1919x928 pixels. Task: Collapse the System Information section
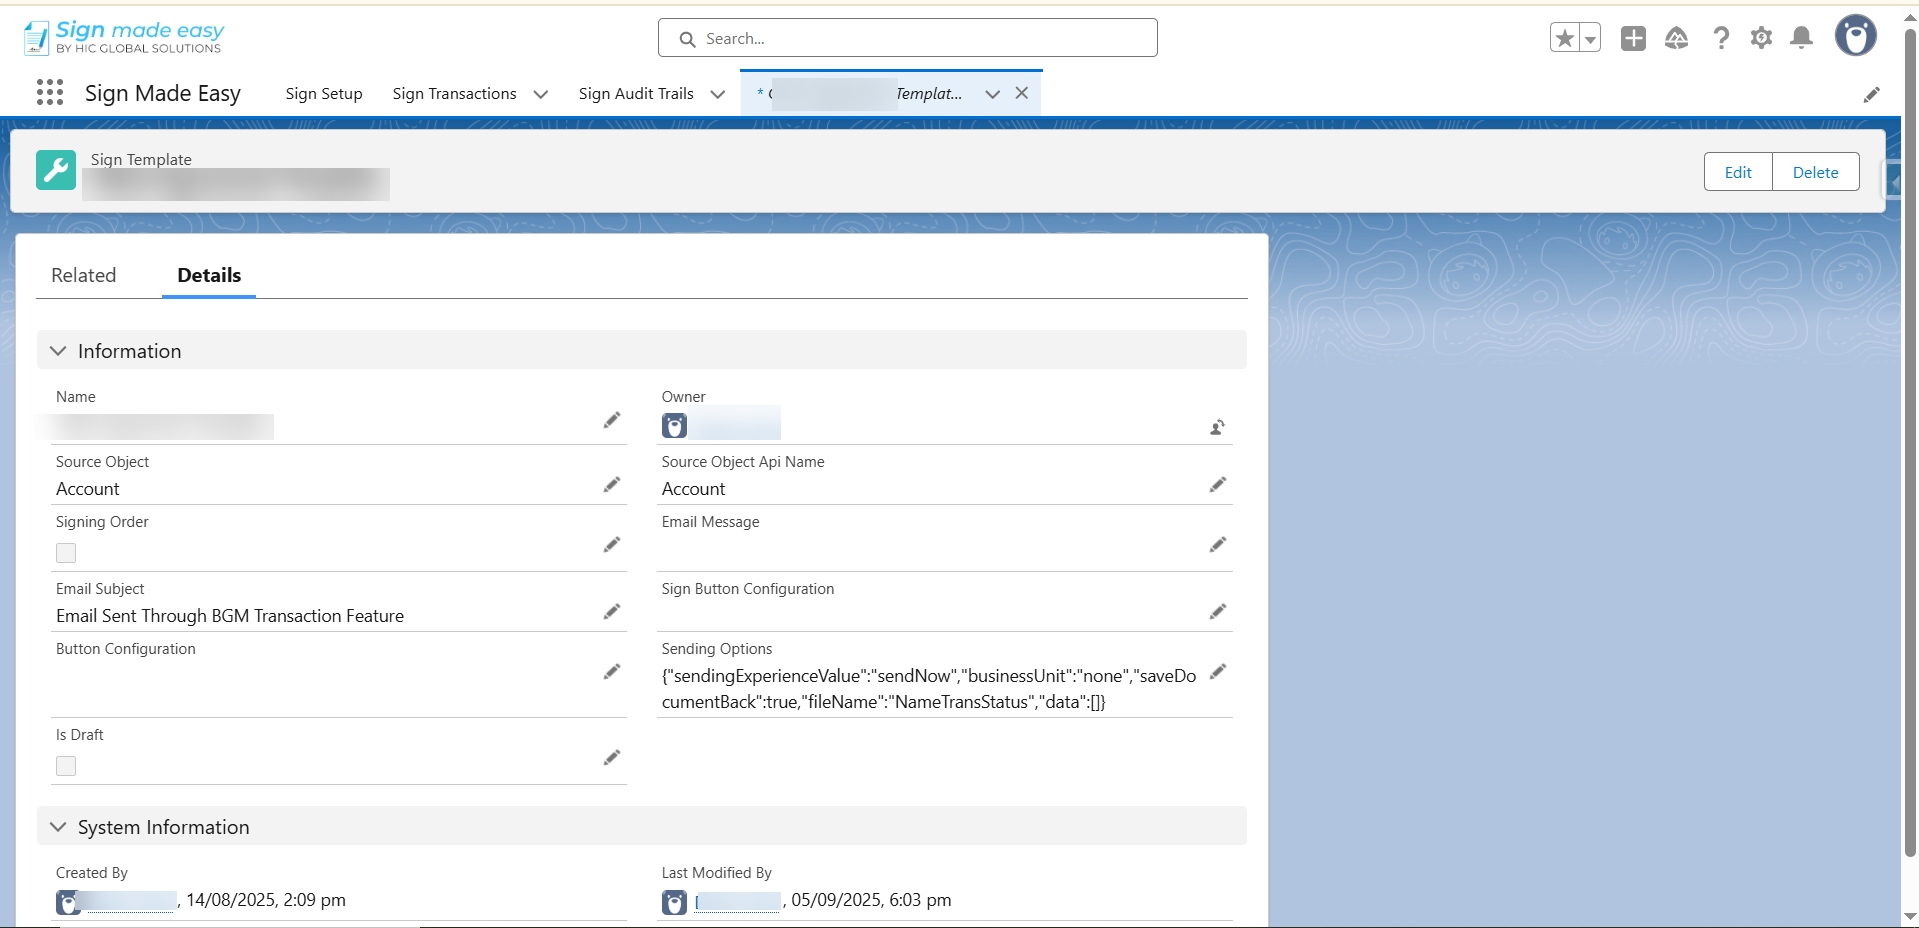click(58, 827)
